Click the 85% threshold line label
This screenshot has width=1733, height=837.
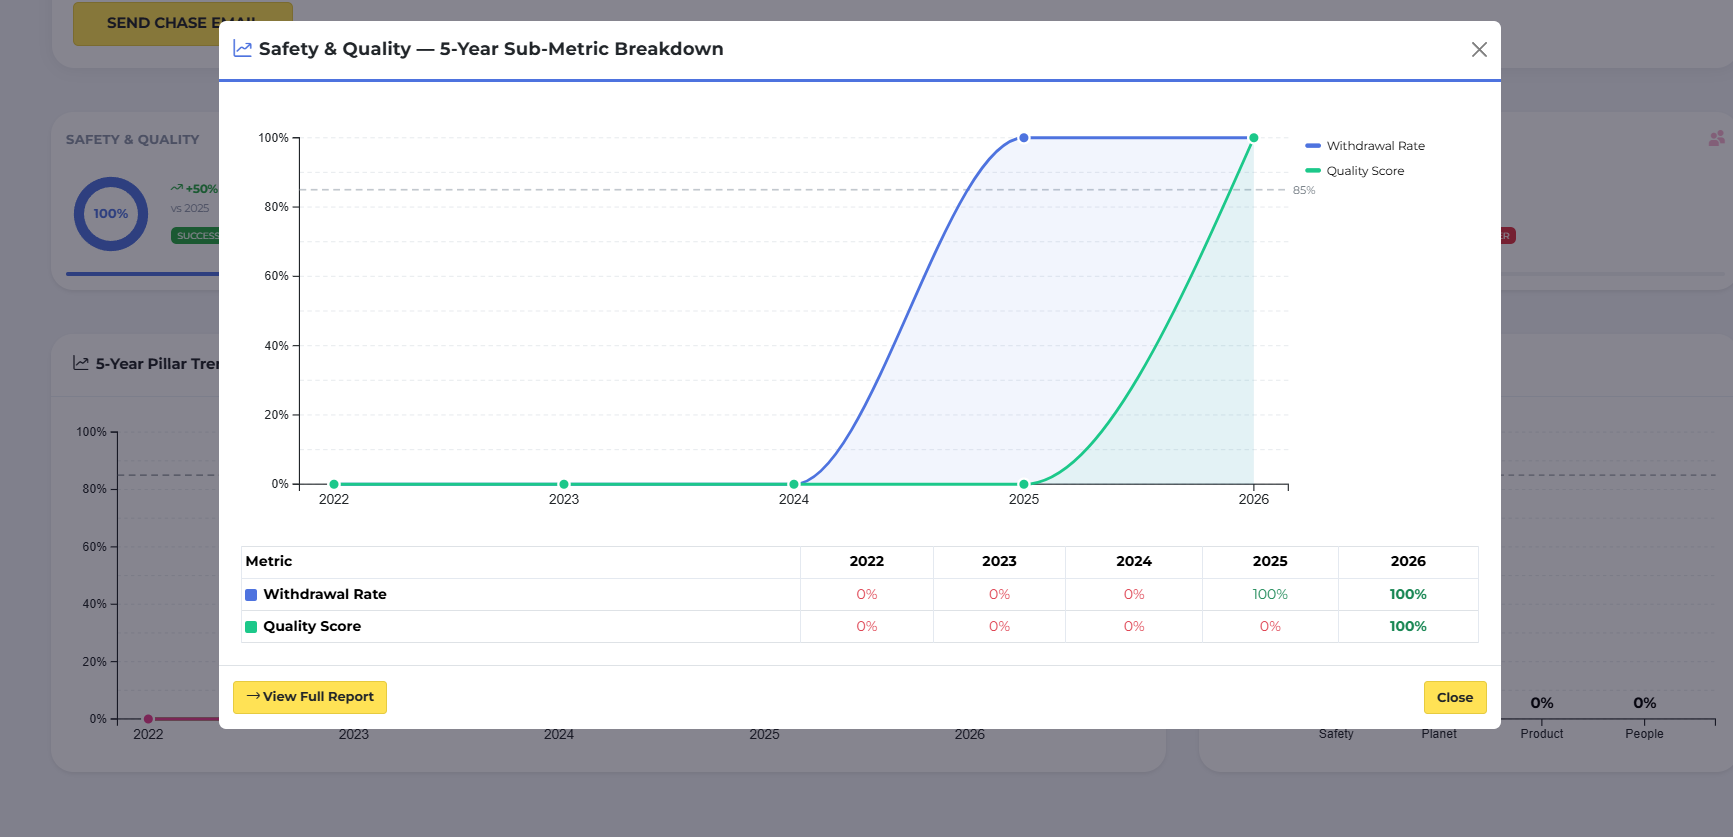[x=1303, y=190]
